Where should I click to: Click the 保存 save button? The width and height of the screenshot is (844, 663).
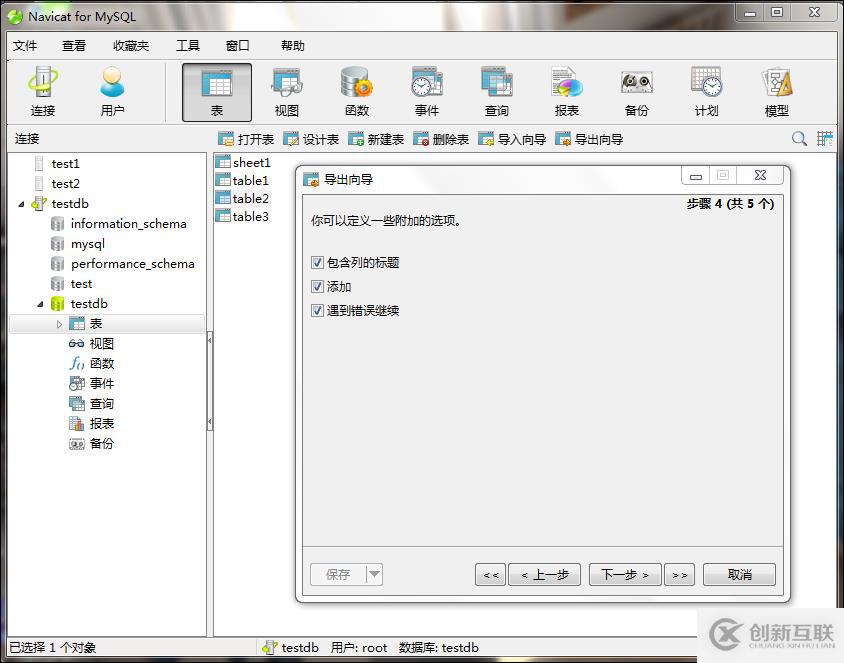point(339,574)
